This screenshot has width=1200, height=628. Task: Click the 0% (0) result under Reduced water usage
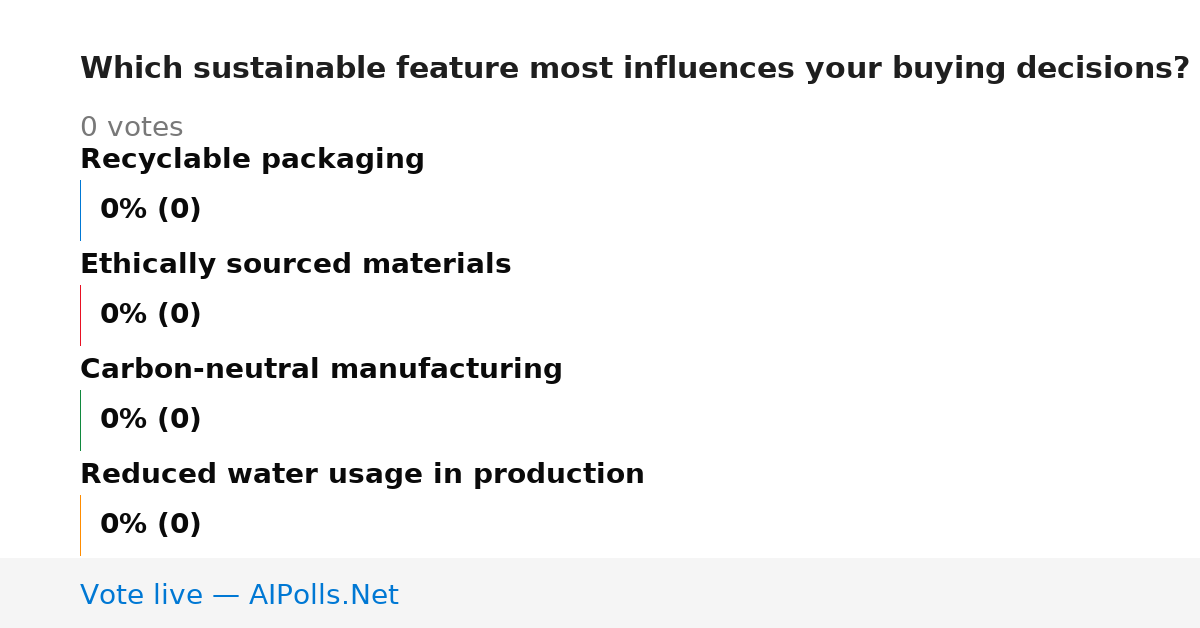click(x=150, y=525)
